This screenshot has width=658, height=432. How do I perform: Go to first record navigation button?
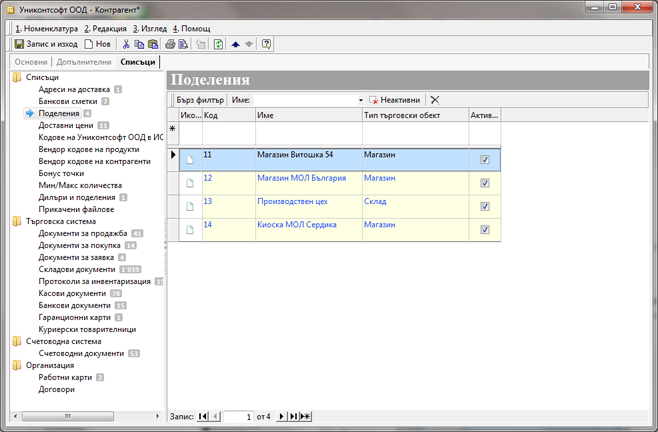pos(203,416)
